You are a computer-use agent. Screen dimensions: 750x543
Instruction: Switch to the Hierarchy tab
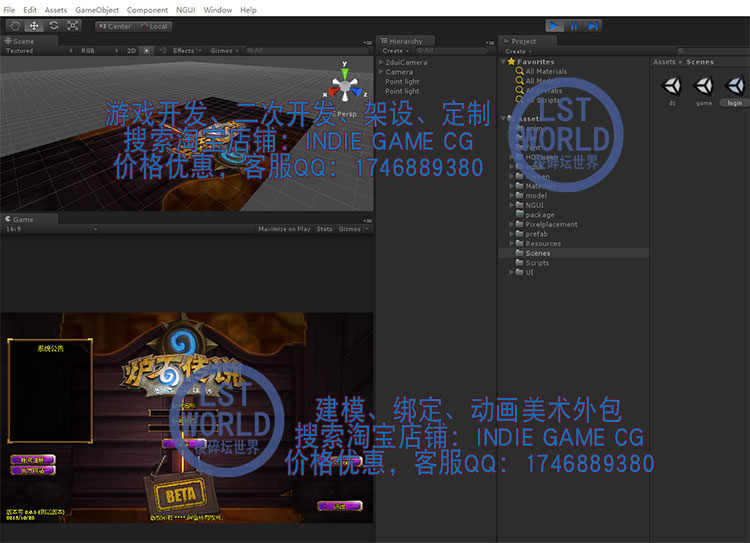[406, 42]
